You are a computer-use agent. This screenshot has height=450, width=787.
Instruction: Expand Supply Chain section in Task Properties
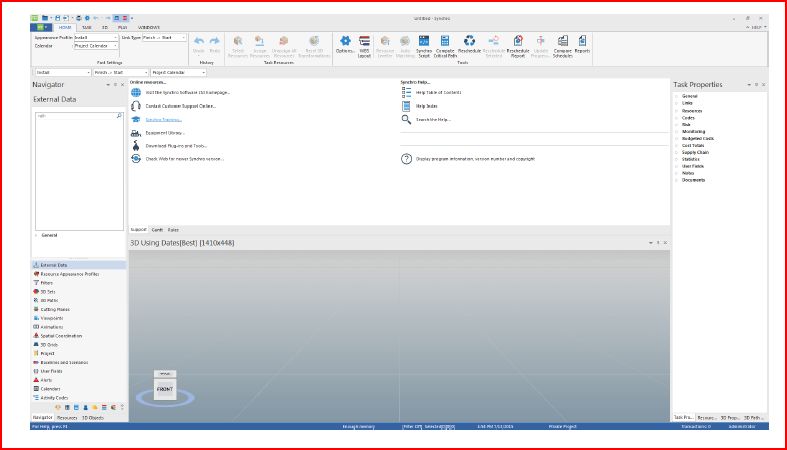pyautogui.click(x=677, y=152)
